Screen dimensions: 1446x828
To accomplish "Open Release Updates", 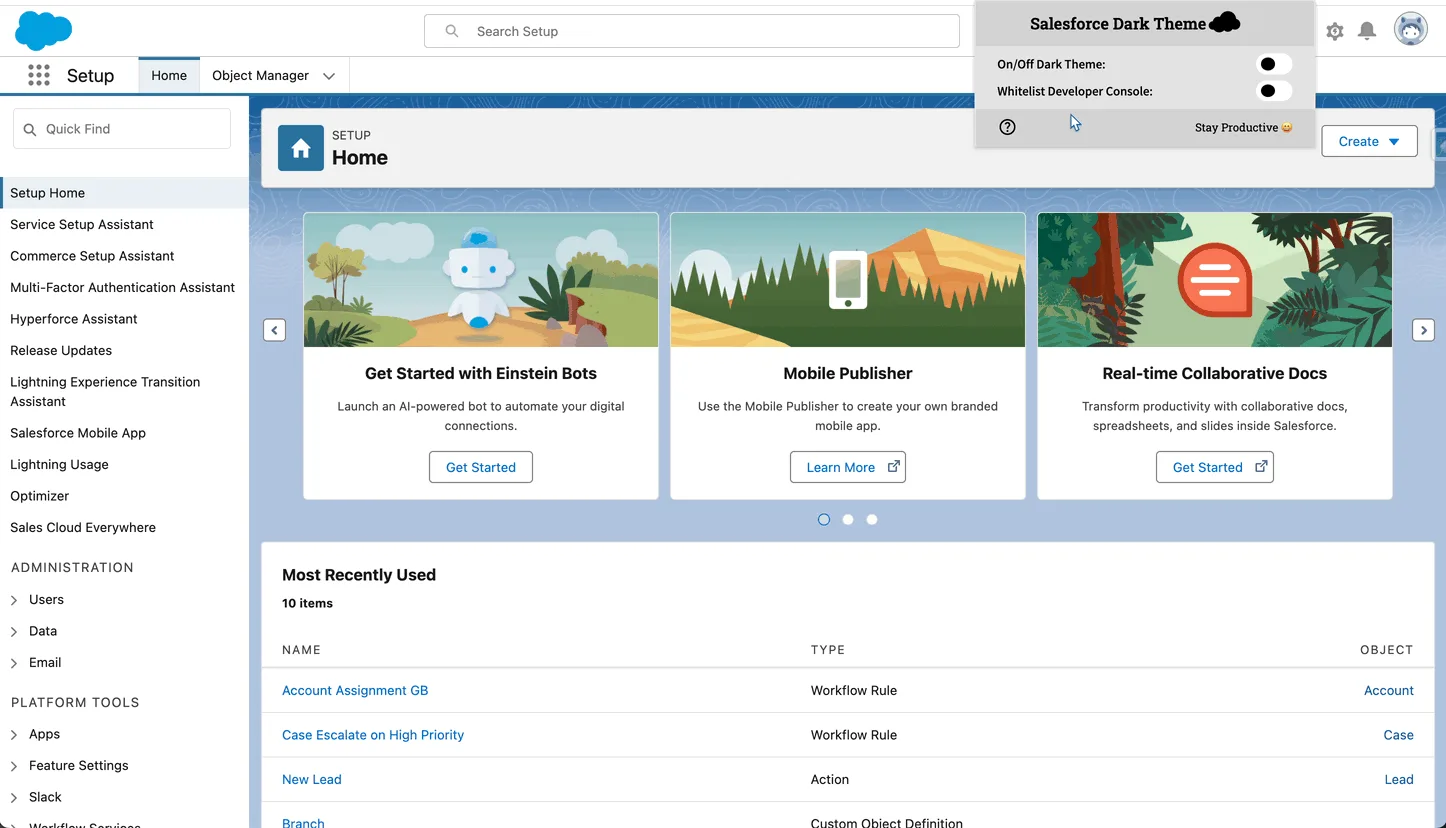I will [x=61, y=351].
